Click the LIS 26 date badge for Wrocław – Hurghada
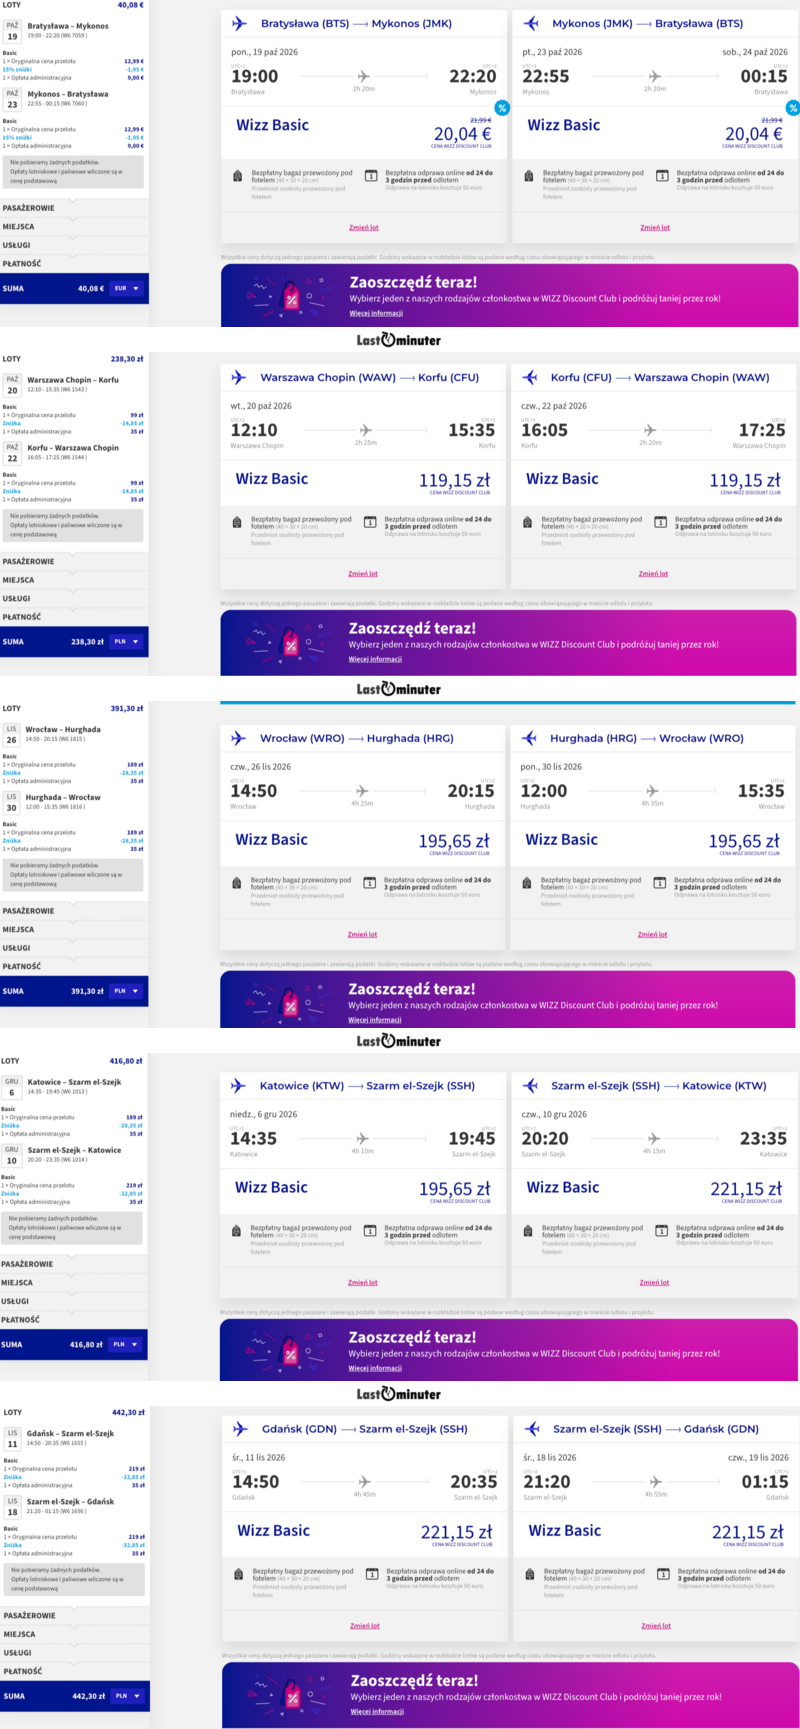This screenshot has width=800, height=1729. coord(12,734)
